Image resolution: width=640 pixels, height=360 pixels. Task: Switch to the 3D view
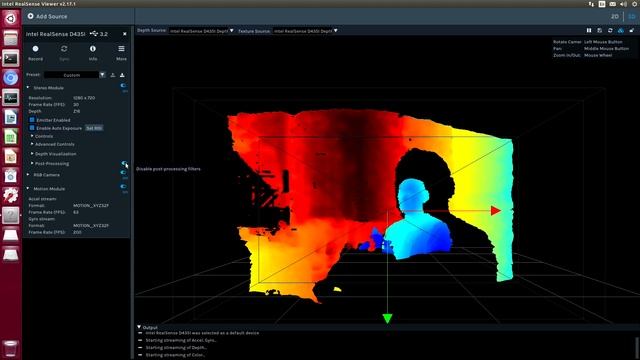click(x=632, y=16)
